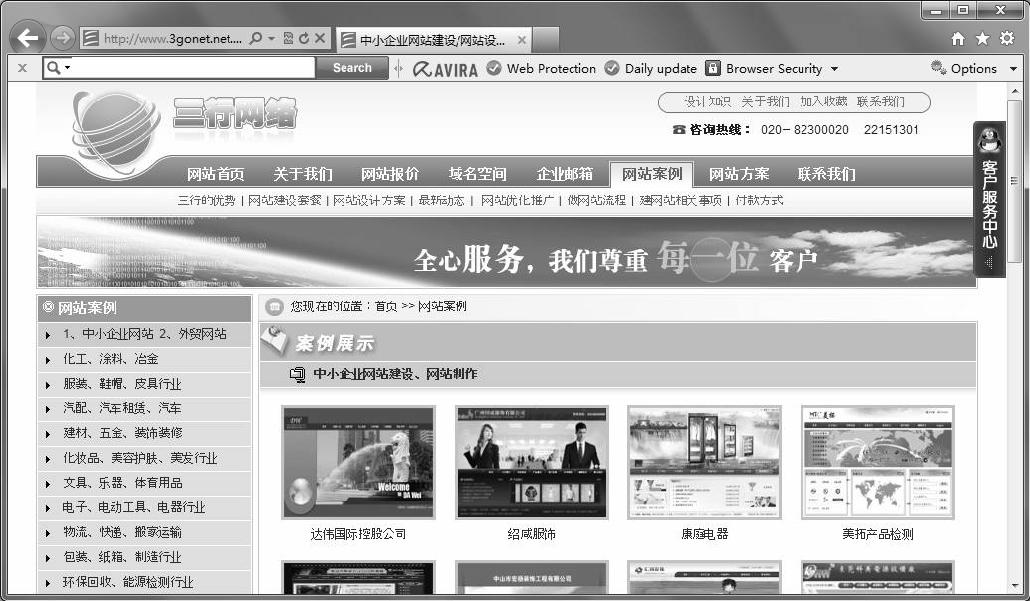Close the Avira toolbar with X
The width and height of the screenshot is (1030, 601).
pos(22,68)
